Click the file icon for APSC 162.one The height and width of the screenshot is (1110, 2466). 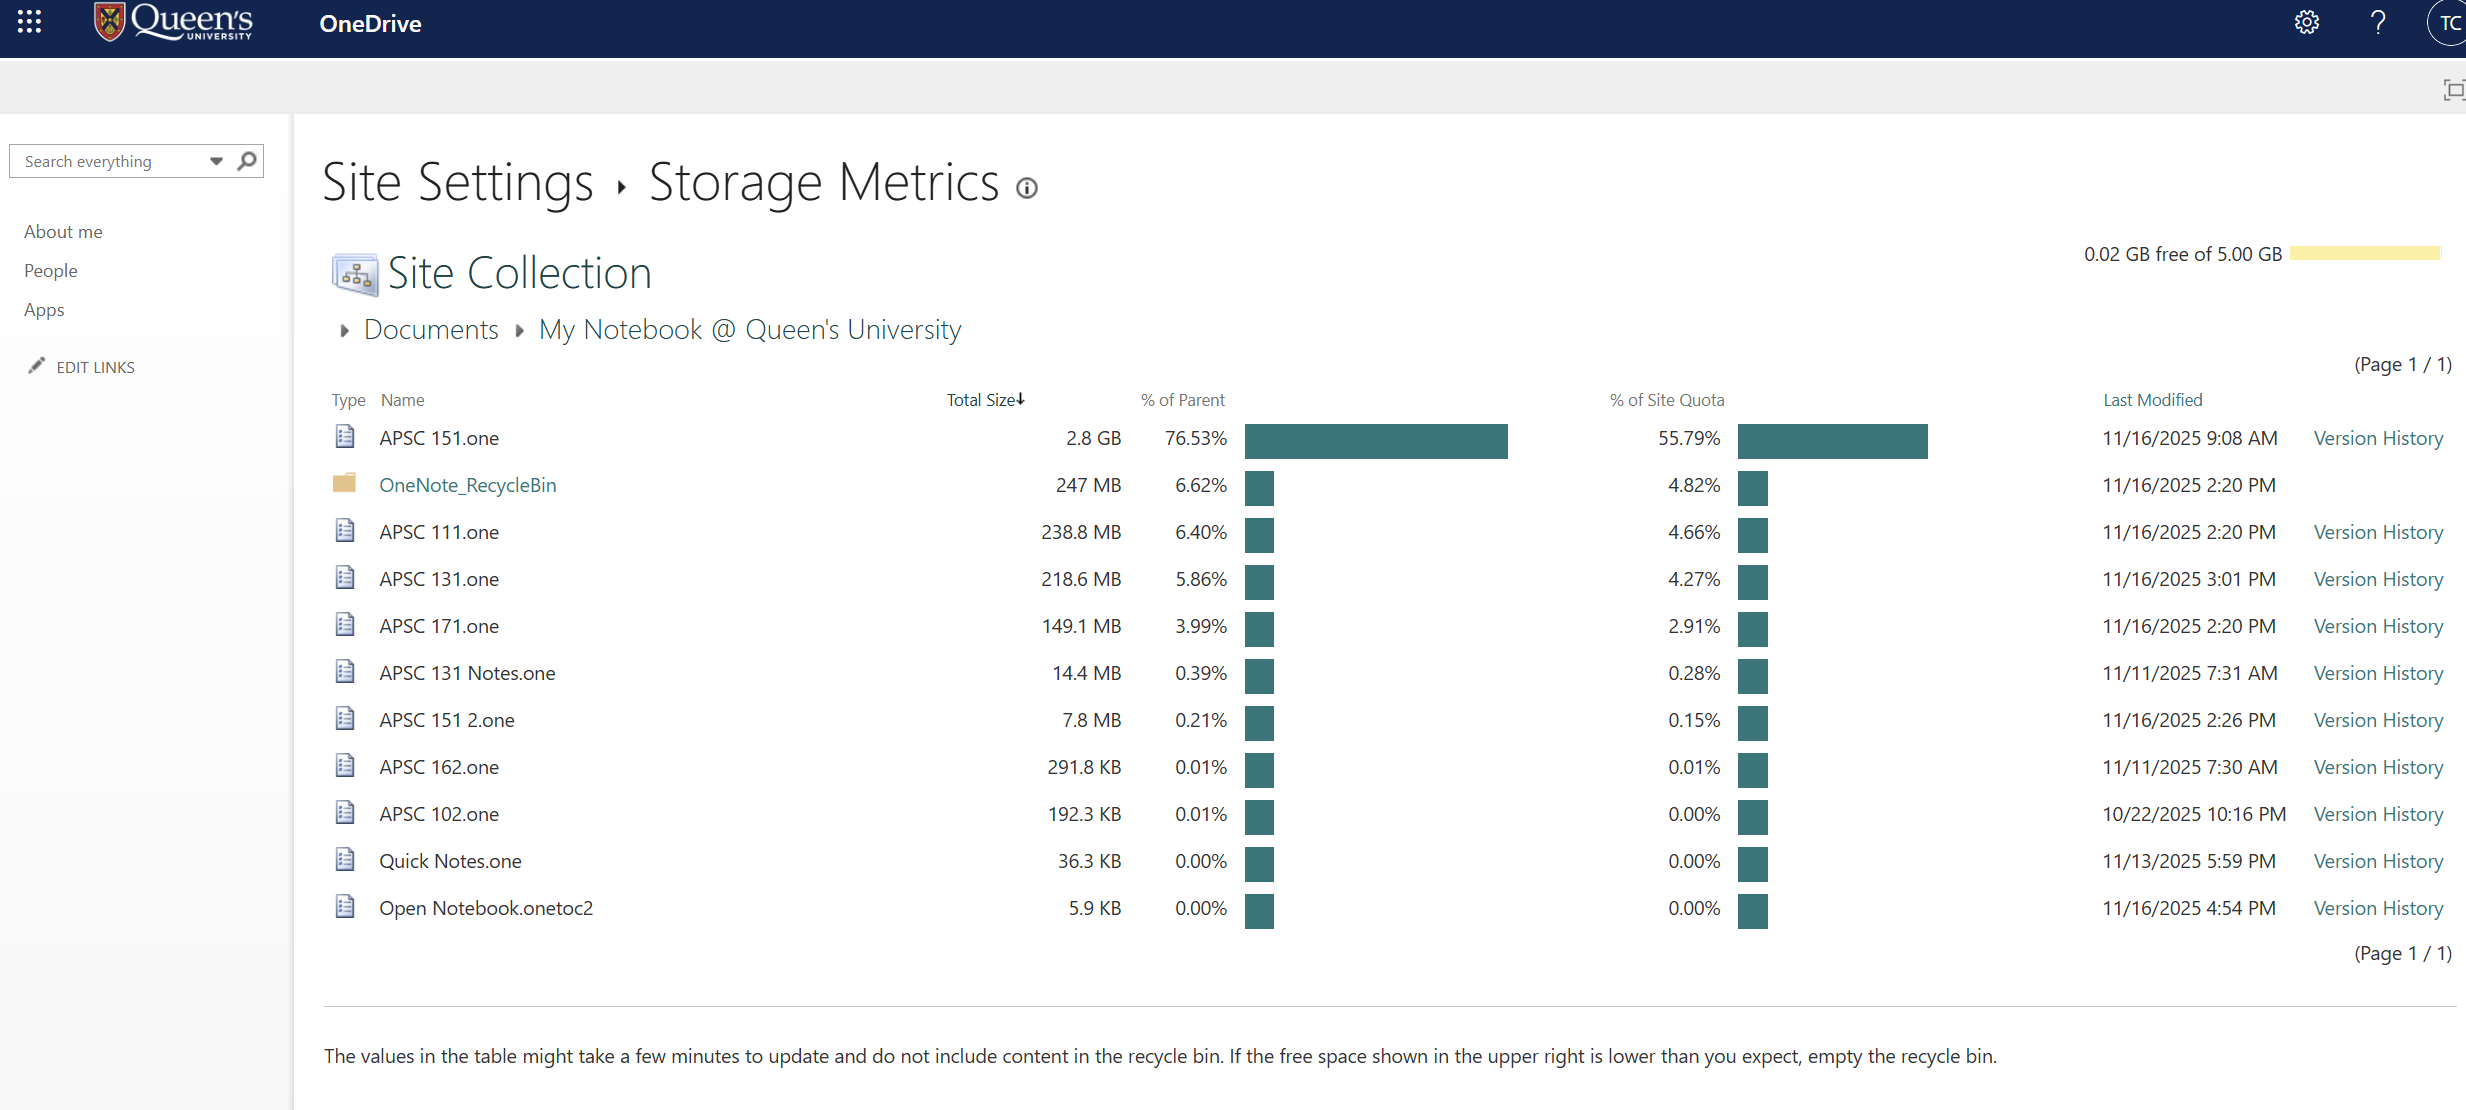click(345, 766)
